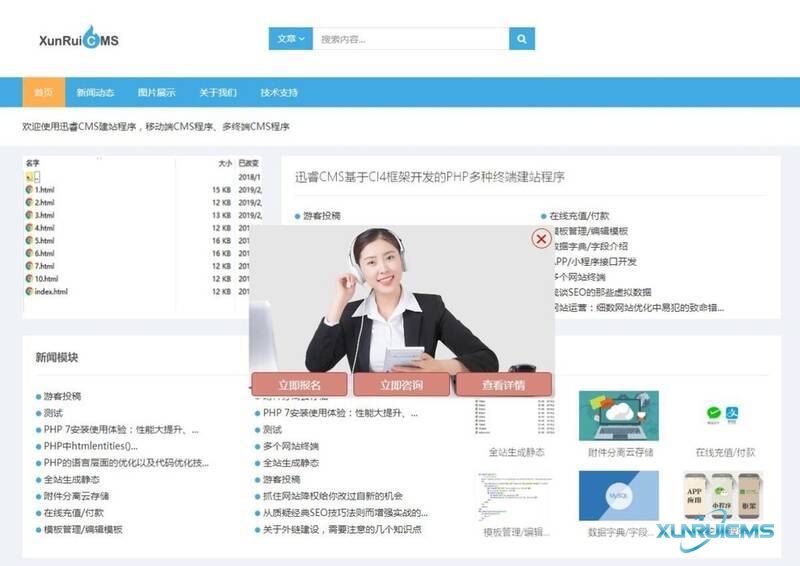Click the 附件分离云存储 caption under image

click(620, 452)
